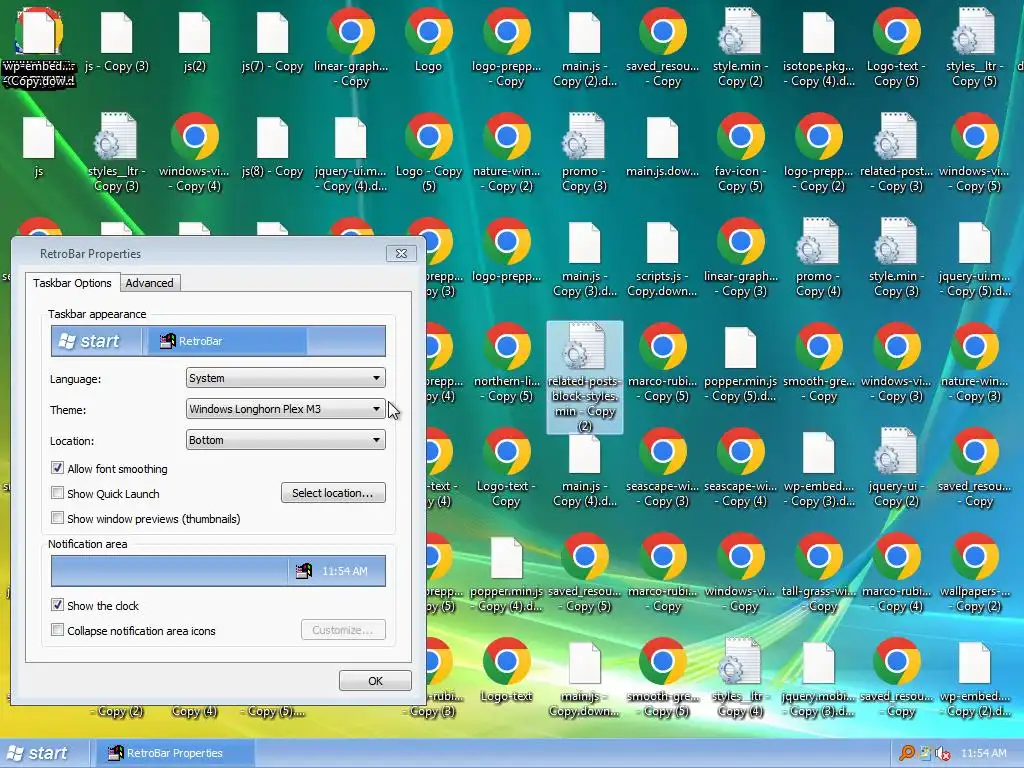Select the 'styles__ltr - Copy (3)' icon
1024x768 pixels.
[116, 136]
